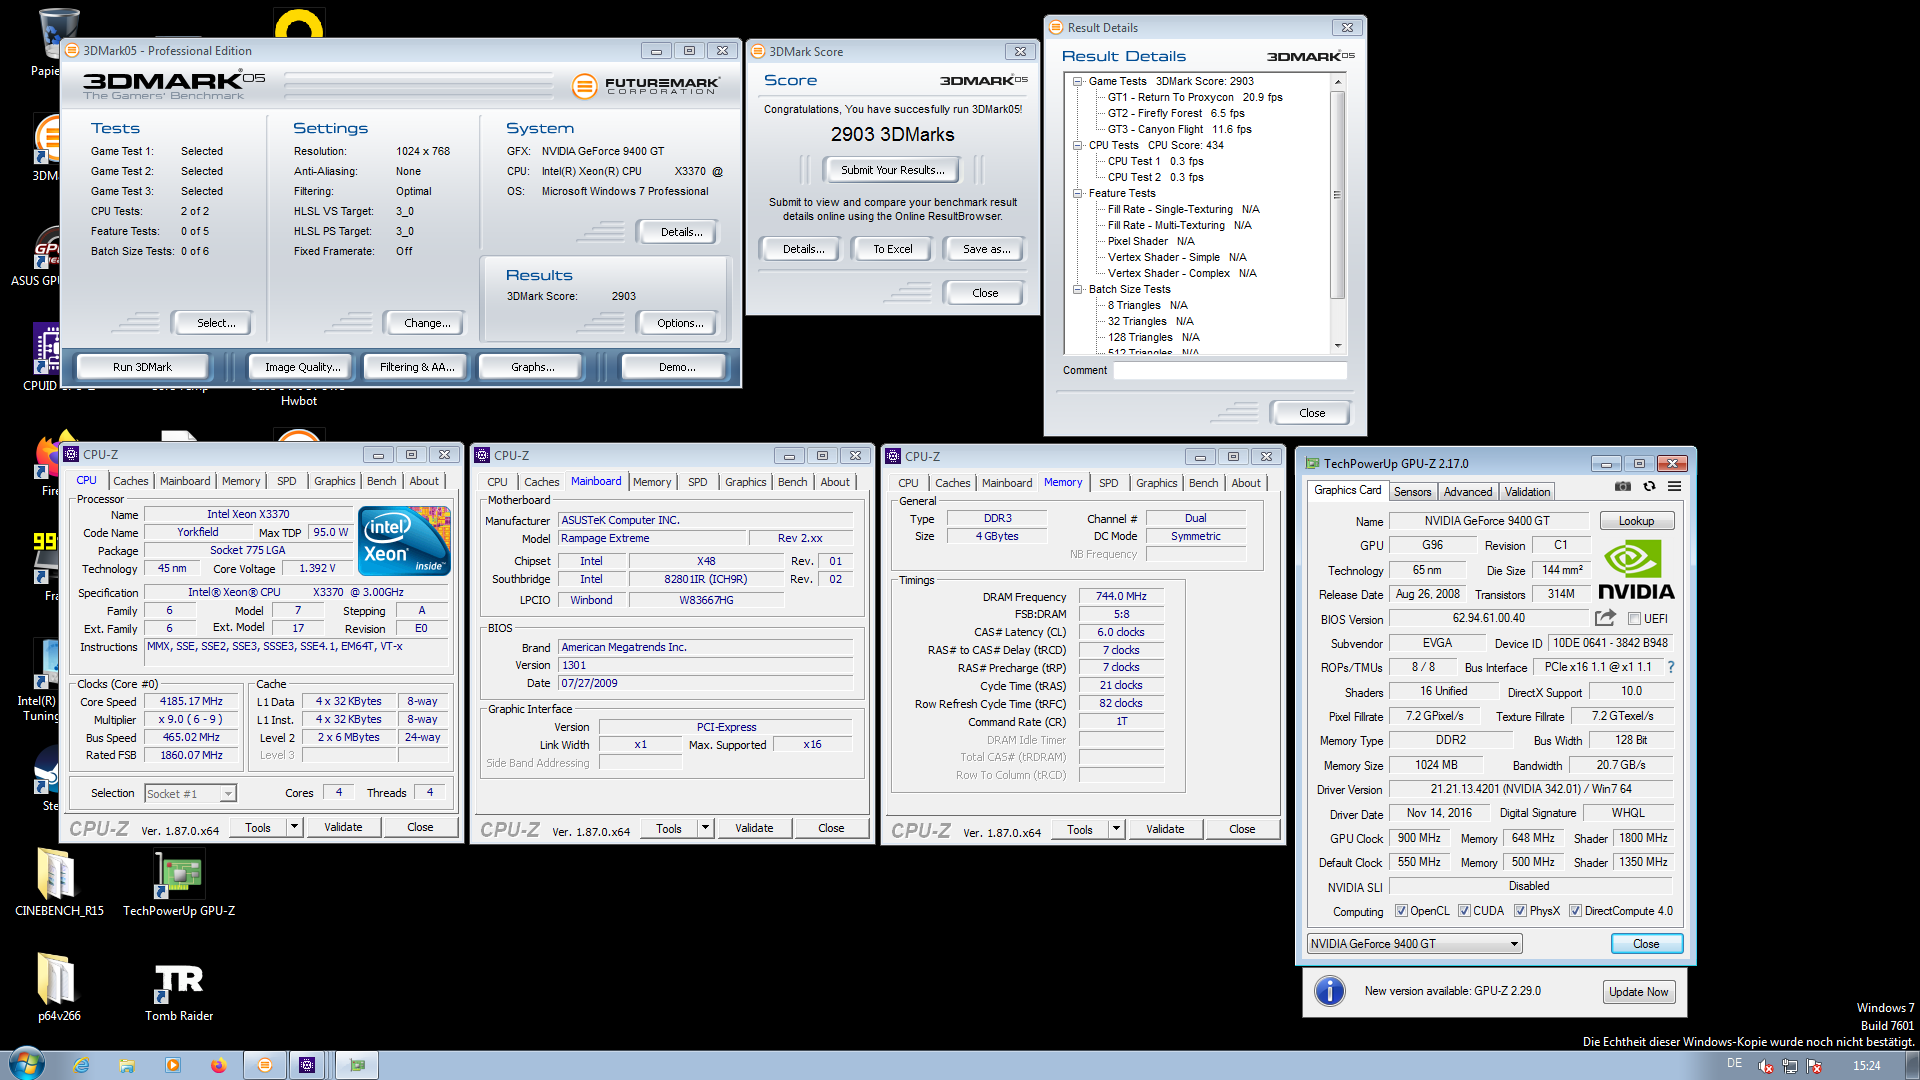Toggle the CUDA checkbox
This screenshot has height=1080, width=1920.
pos(1464,911)
